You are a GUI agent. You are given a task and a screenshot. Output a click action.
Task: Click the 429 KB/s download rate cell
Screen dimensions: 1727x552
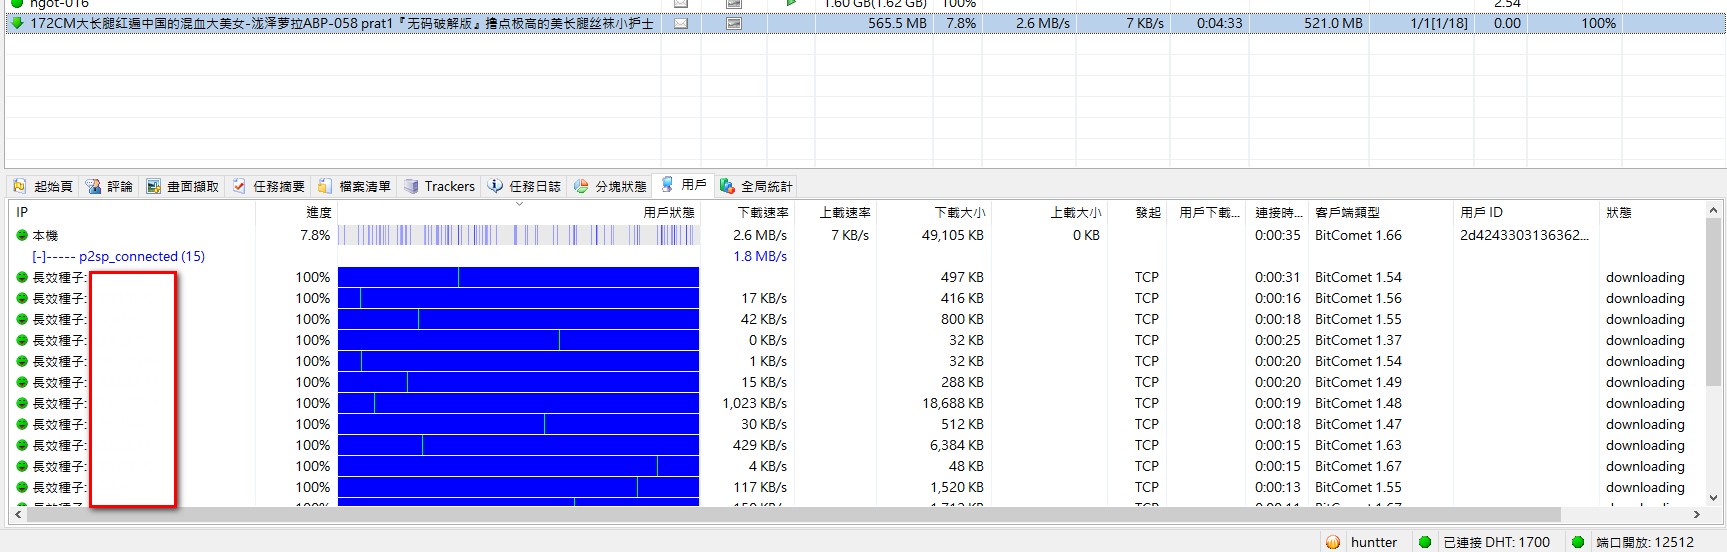[x=760, y=445]
